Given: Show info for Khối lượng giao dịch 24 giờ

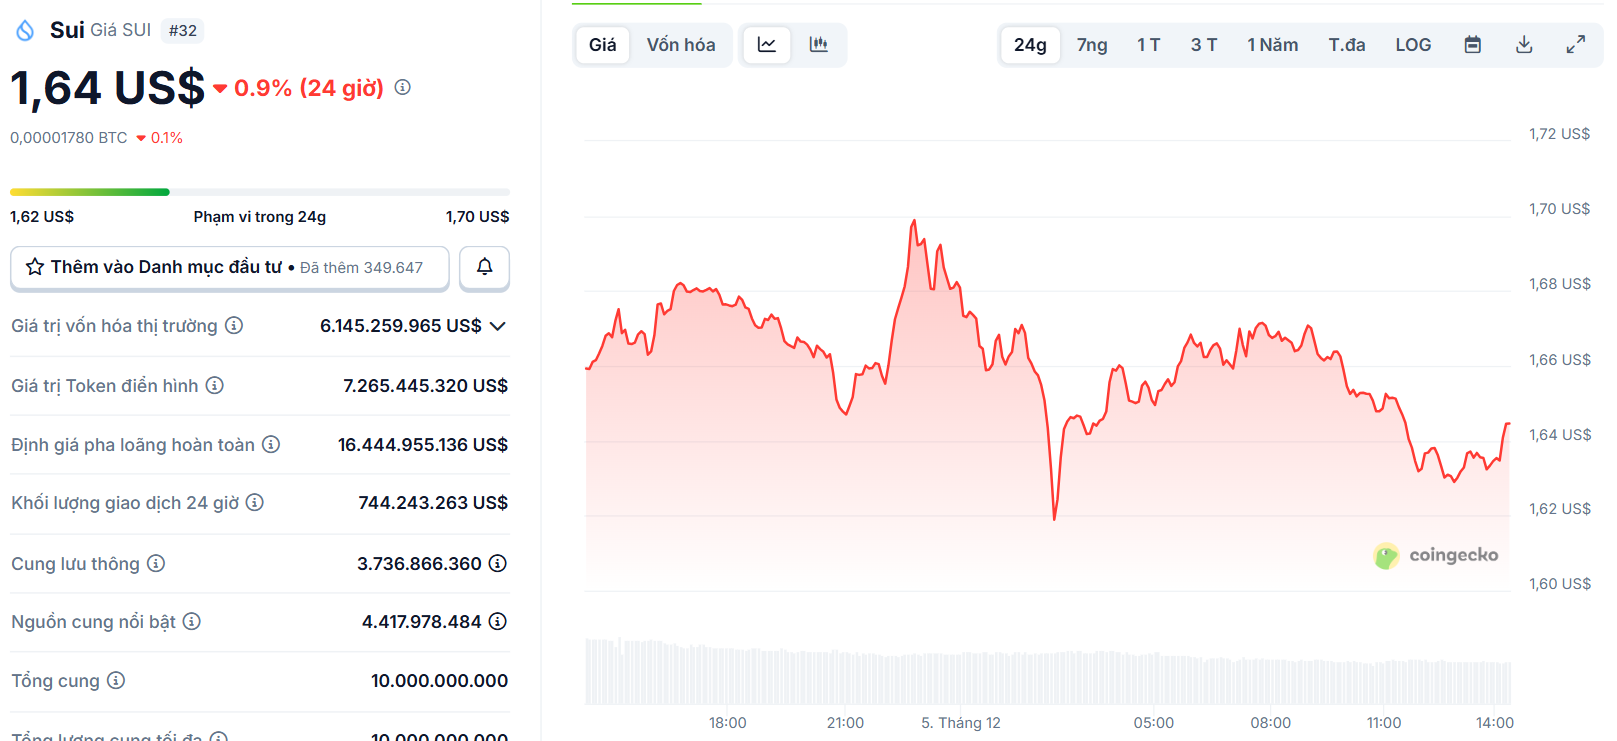Looking at the screenshot, I should (255, 502).
